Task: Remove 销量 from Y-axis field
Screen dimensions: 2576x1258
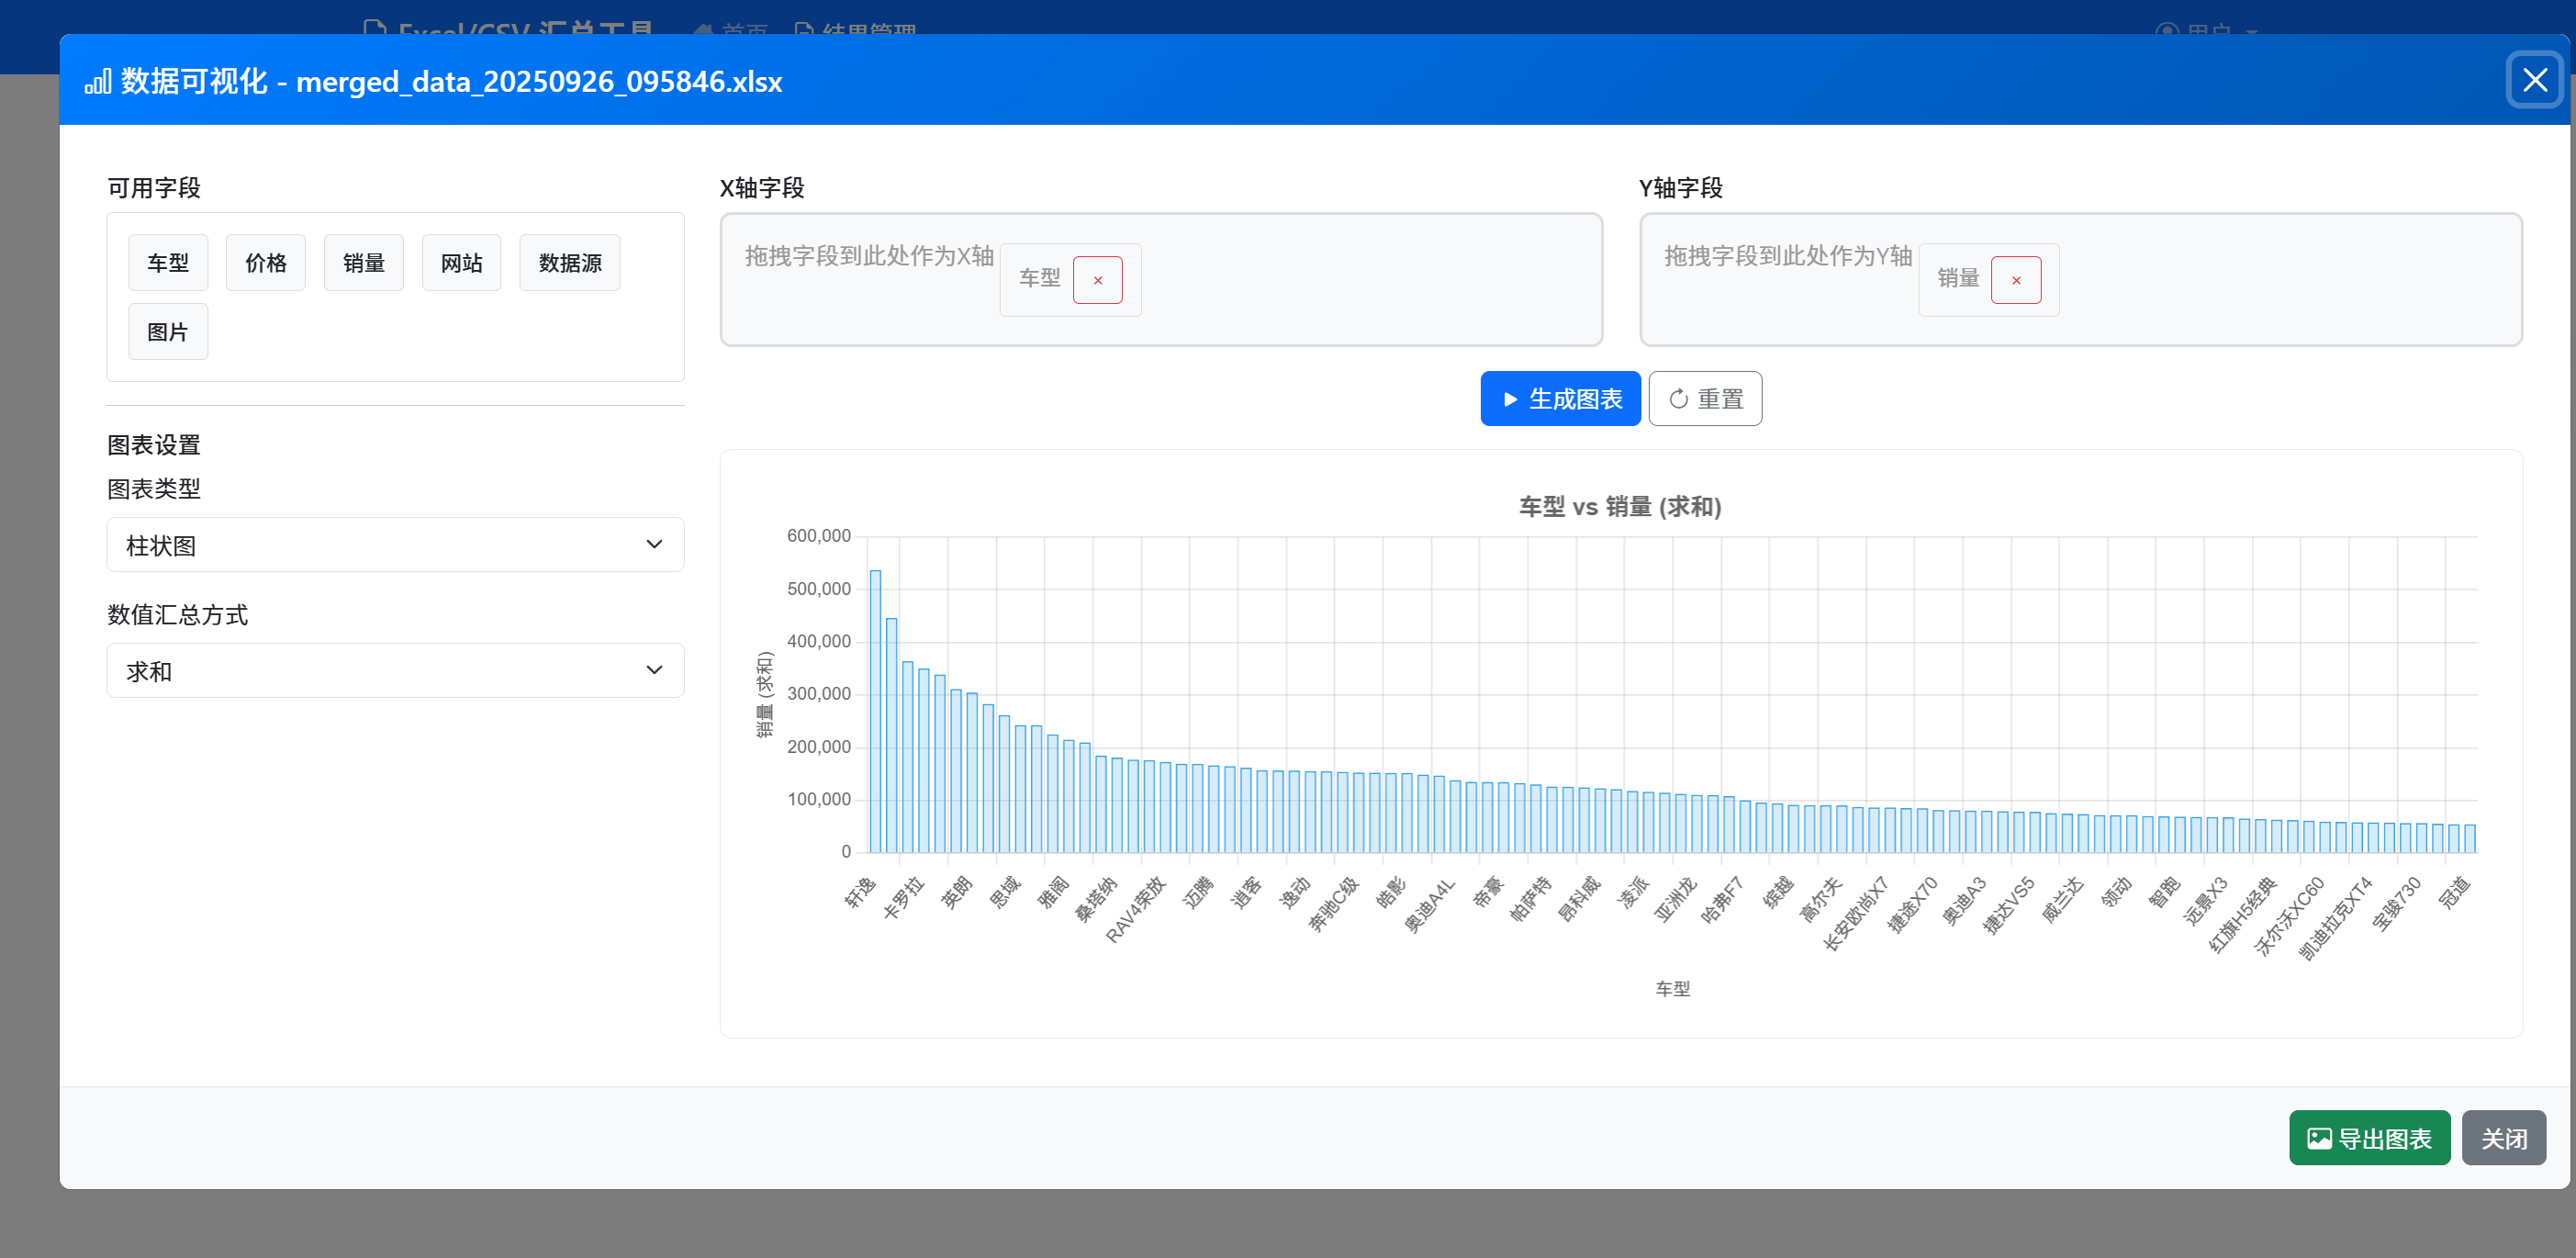Action: [2015, 280]
